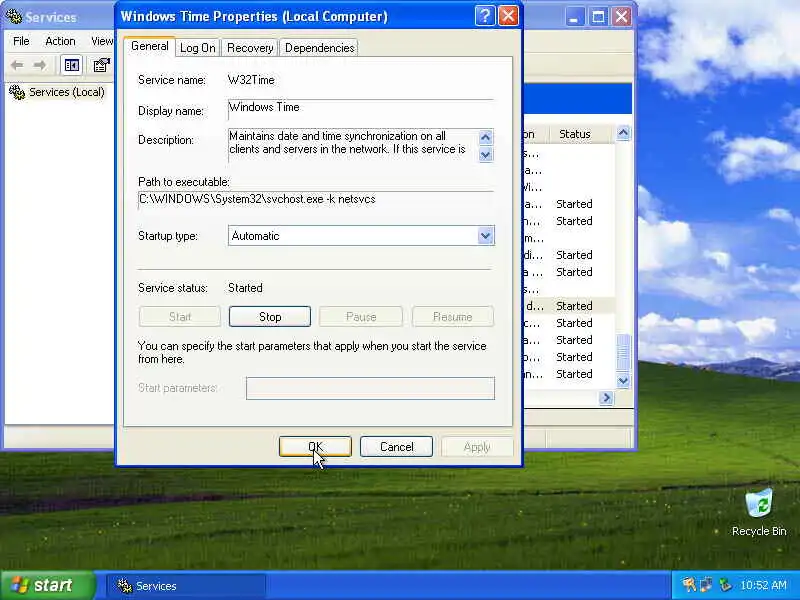Click inside the Display name field
This screenshot has height=600, width=800.
361,109
